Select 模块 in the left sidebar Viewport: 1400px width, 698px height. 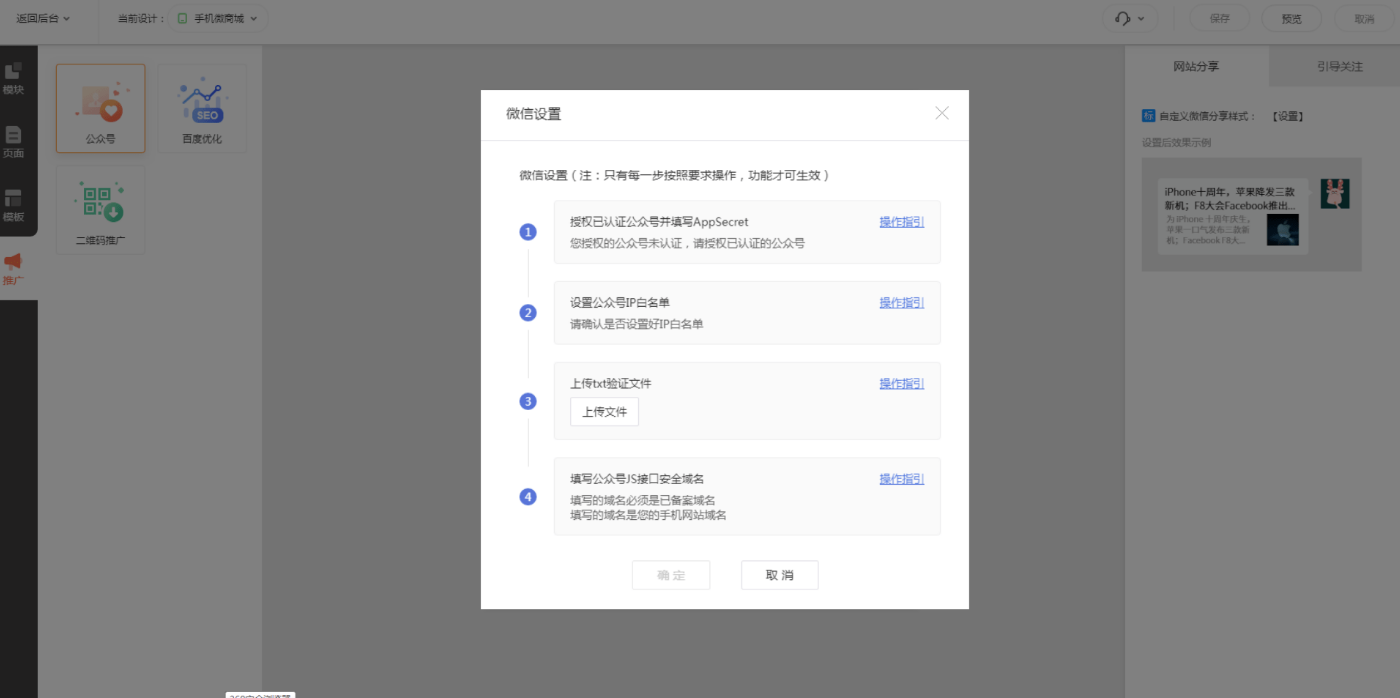pos(14,79)
